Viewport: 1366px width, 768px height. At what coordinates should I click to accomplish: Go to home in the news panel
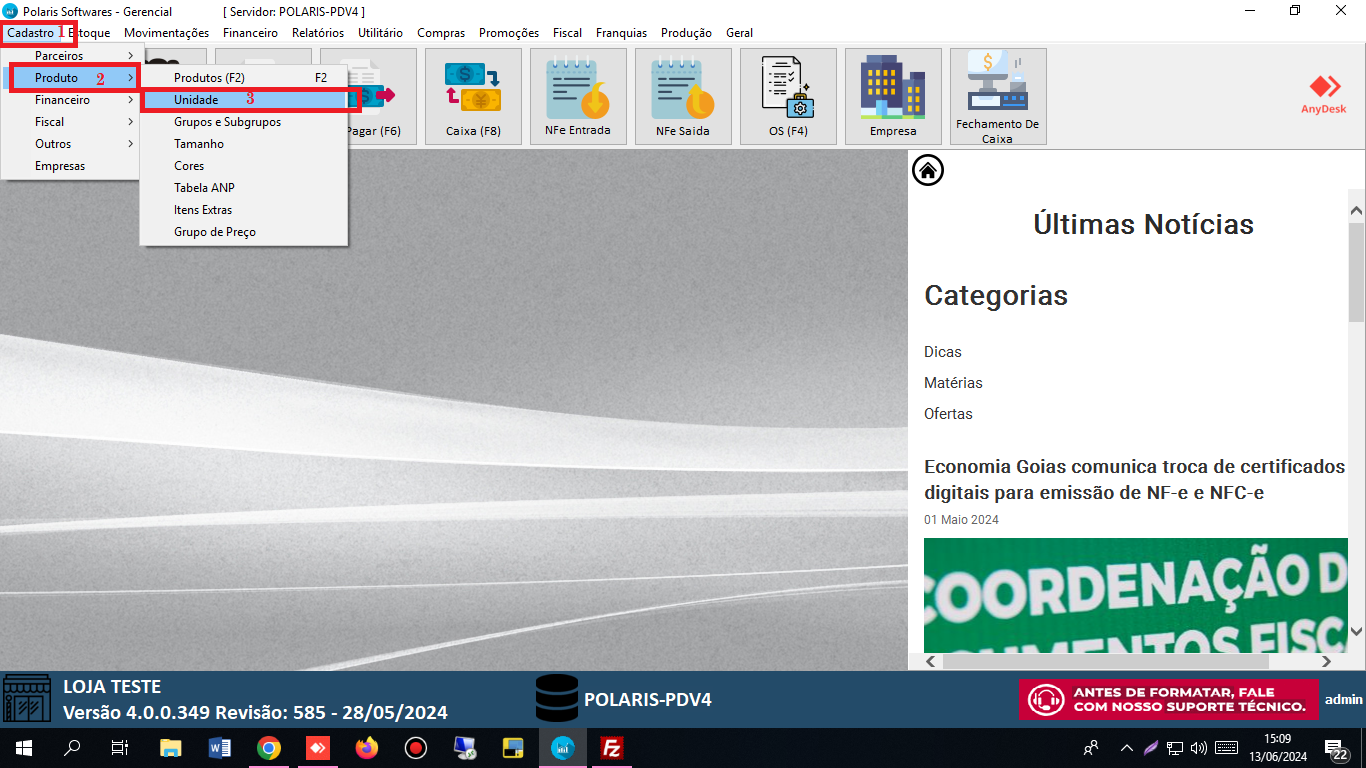[x=928, y=171]
